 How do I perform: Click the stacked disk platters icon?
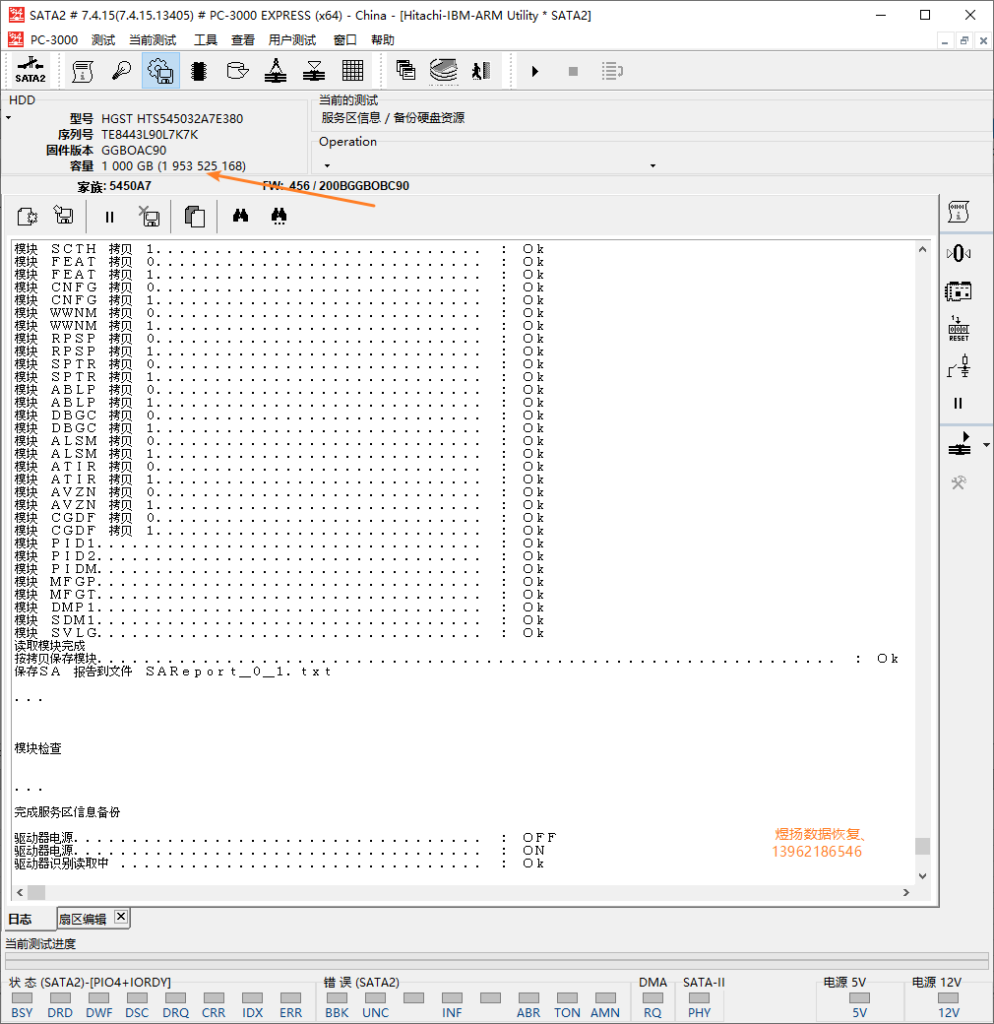[x=444, y=71]
